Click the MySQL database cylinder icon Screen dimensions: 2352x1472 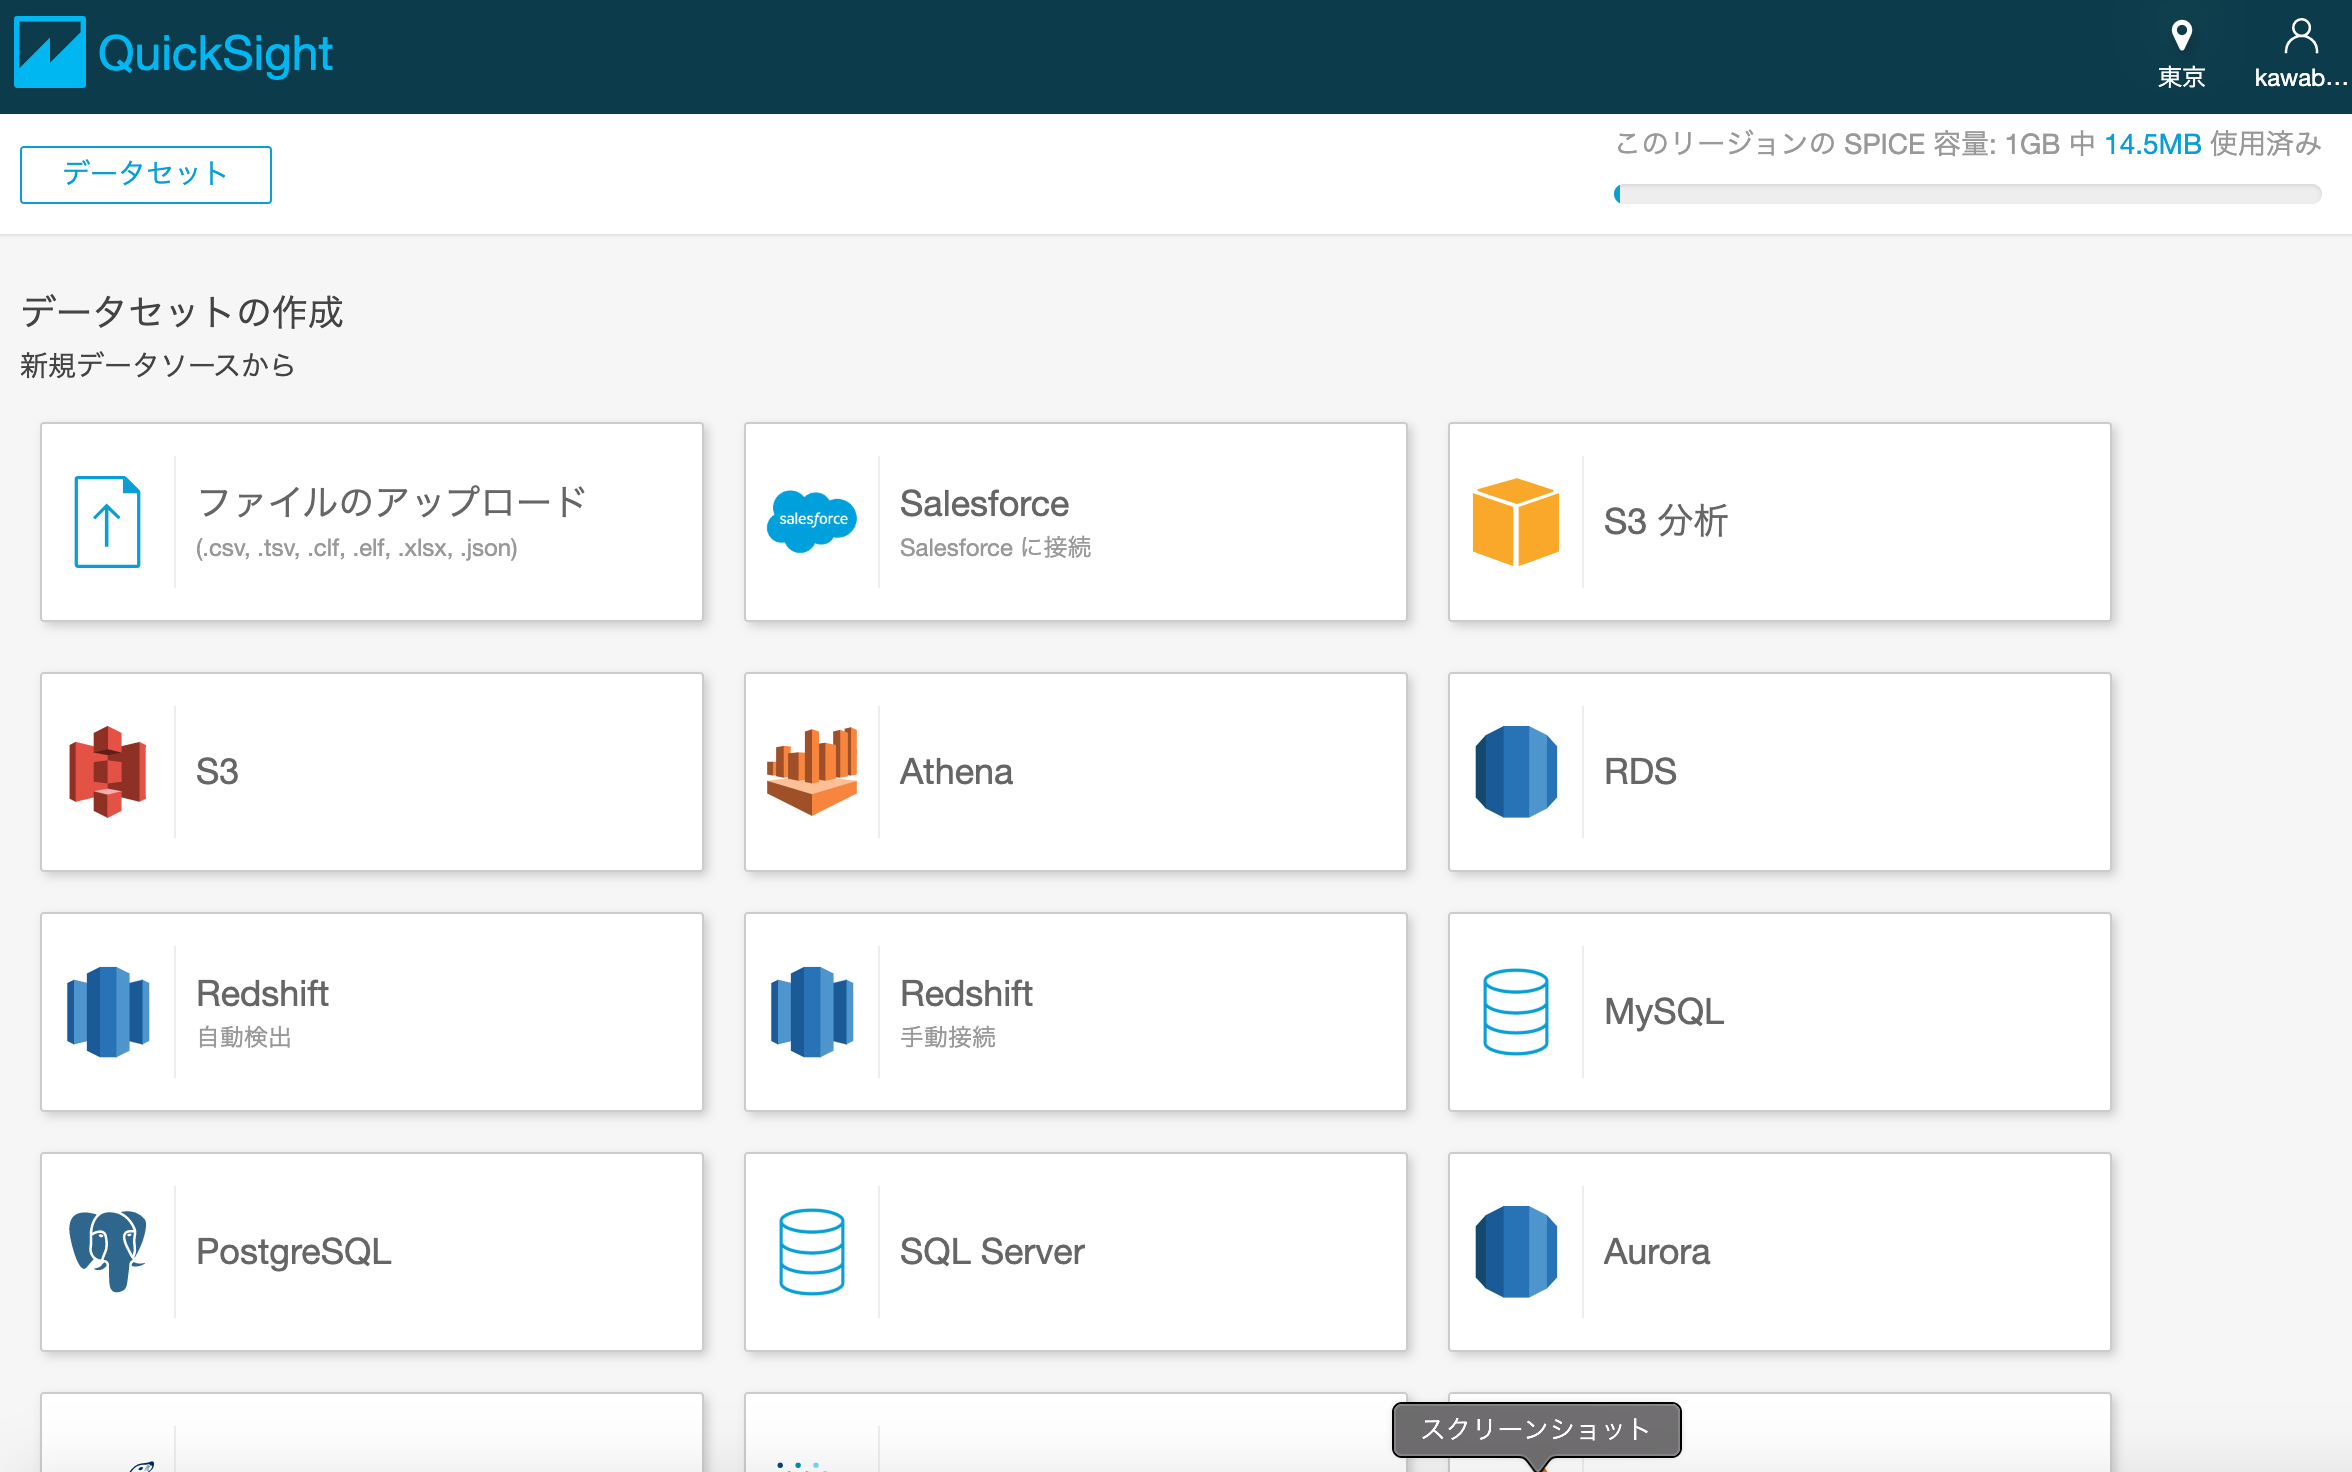(x=1516, y=1011)
